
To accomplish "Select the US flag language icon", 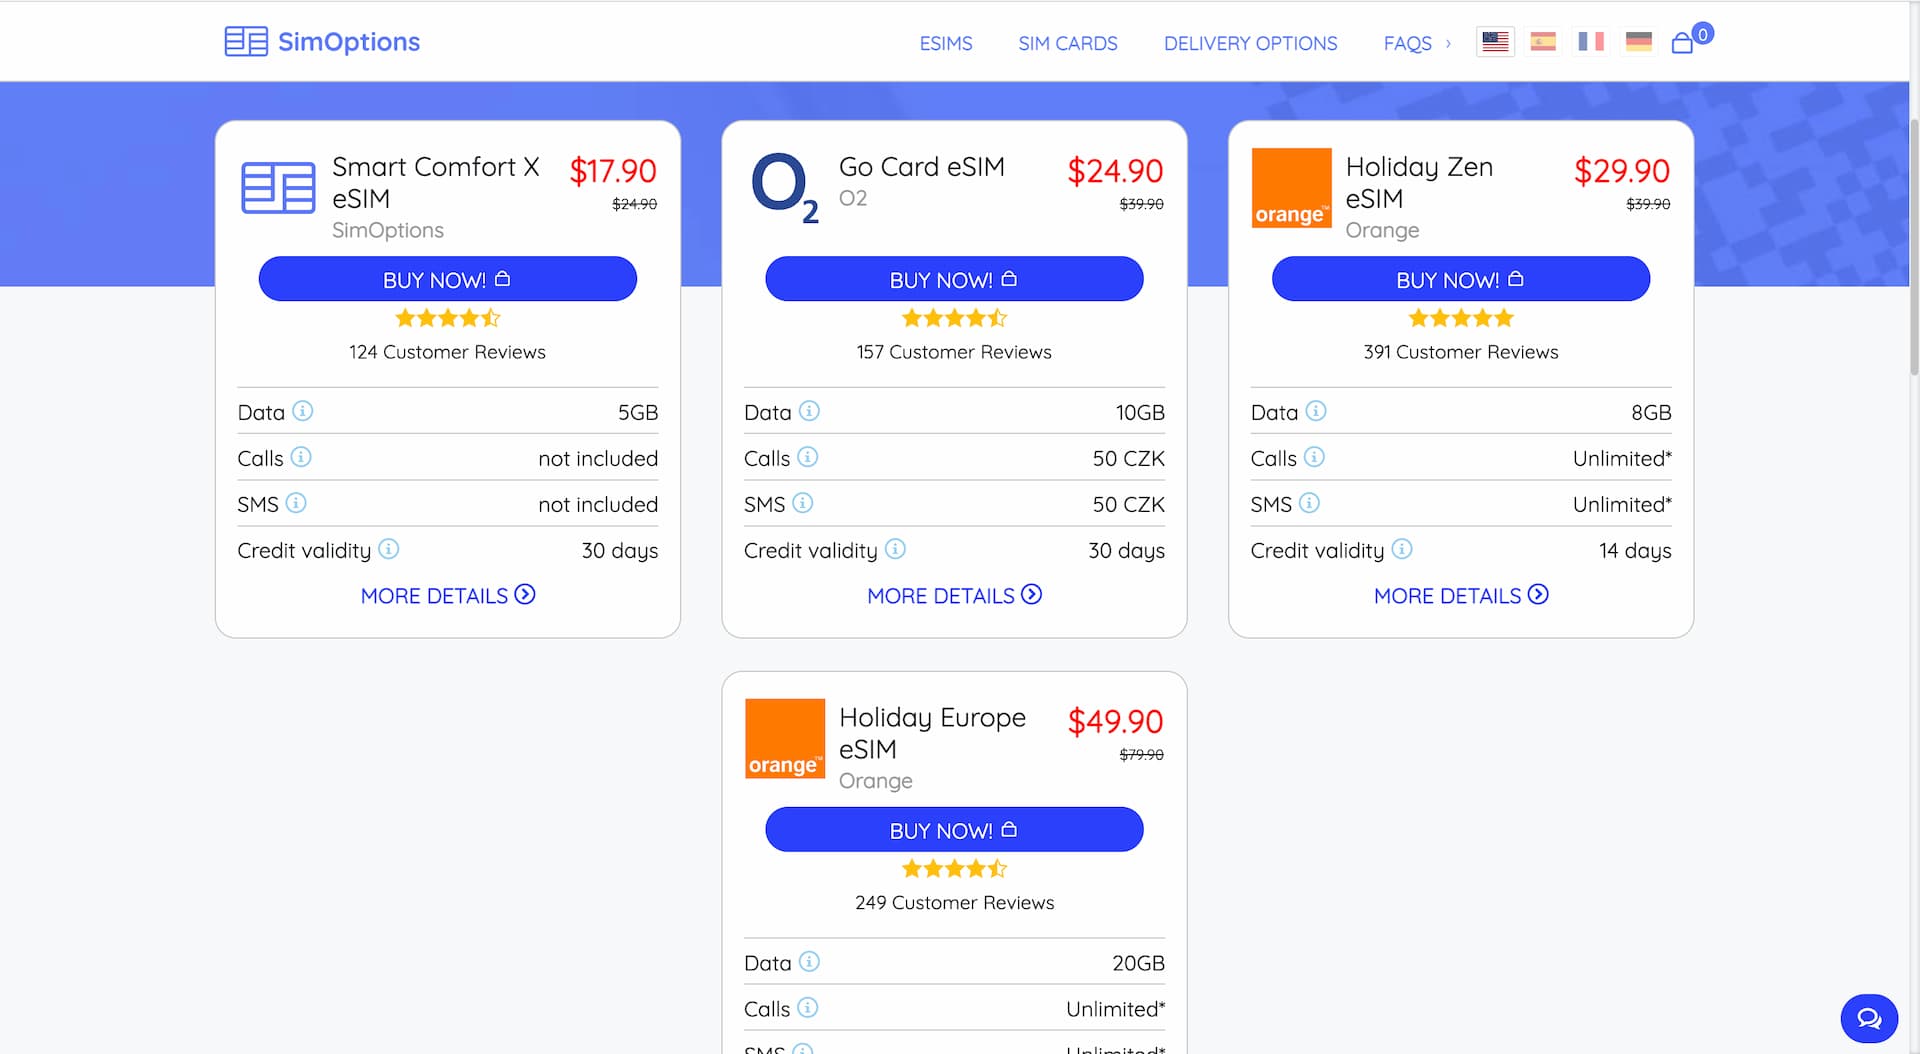I will 1495,42.
